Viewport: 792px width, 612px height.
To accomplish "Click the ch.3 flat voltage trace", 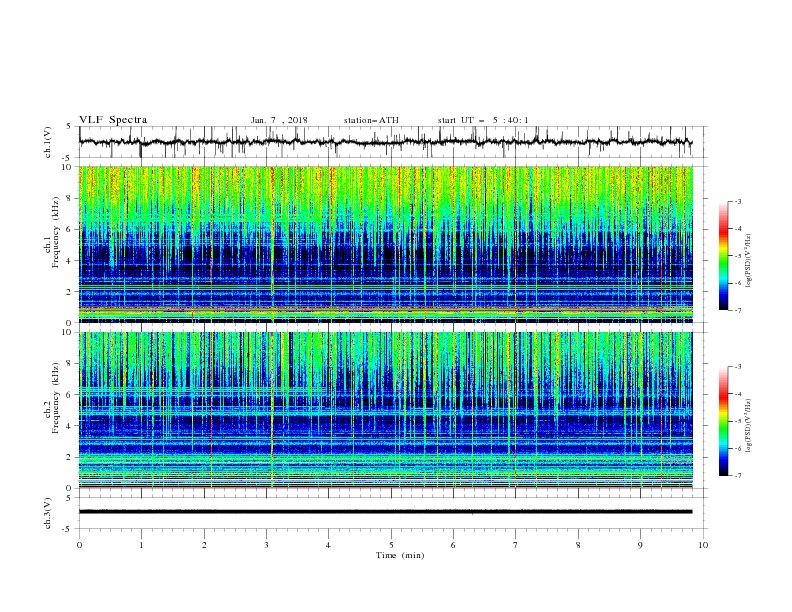I will (x=385, y=512).
